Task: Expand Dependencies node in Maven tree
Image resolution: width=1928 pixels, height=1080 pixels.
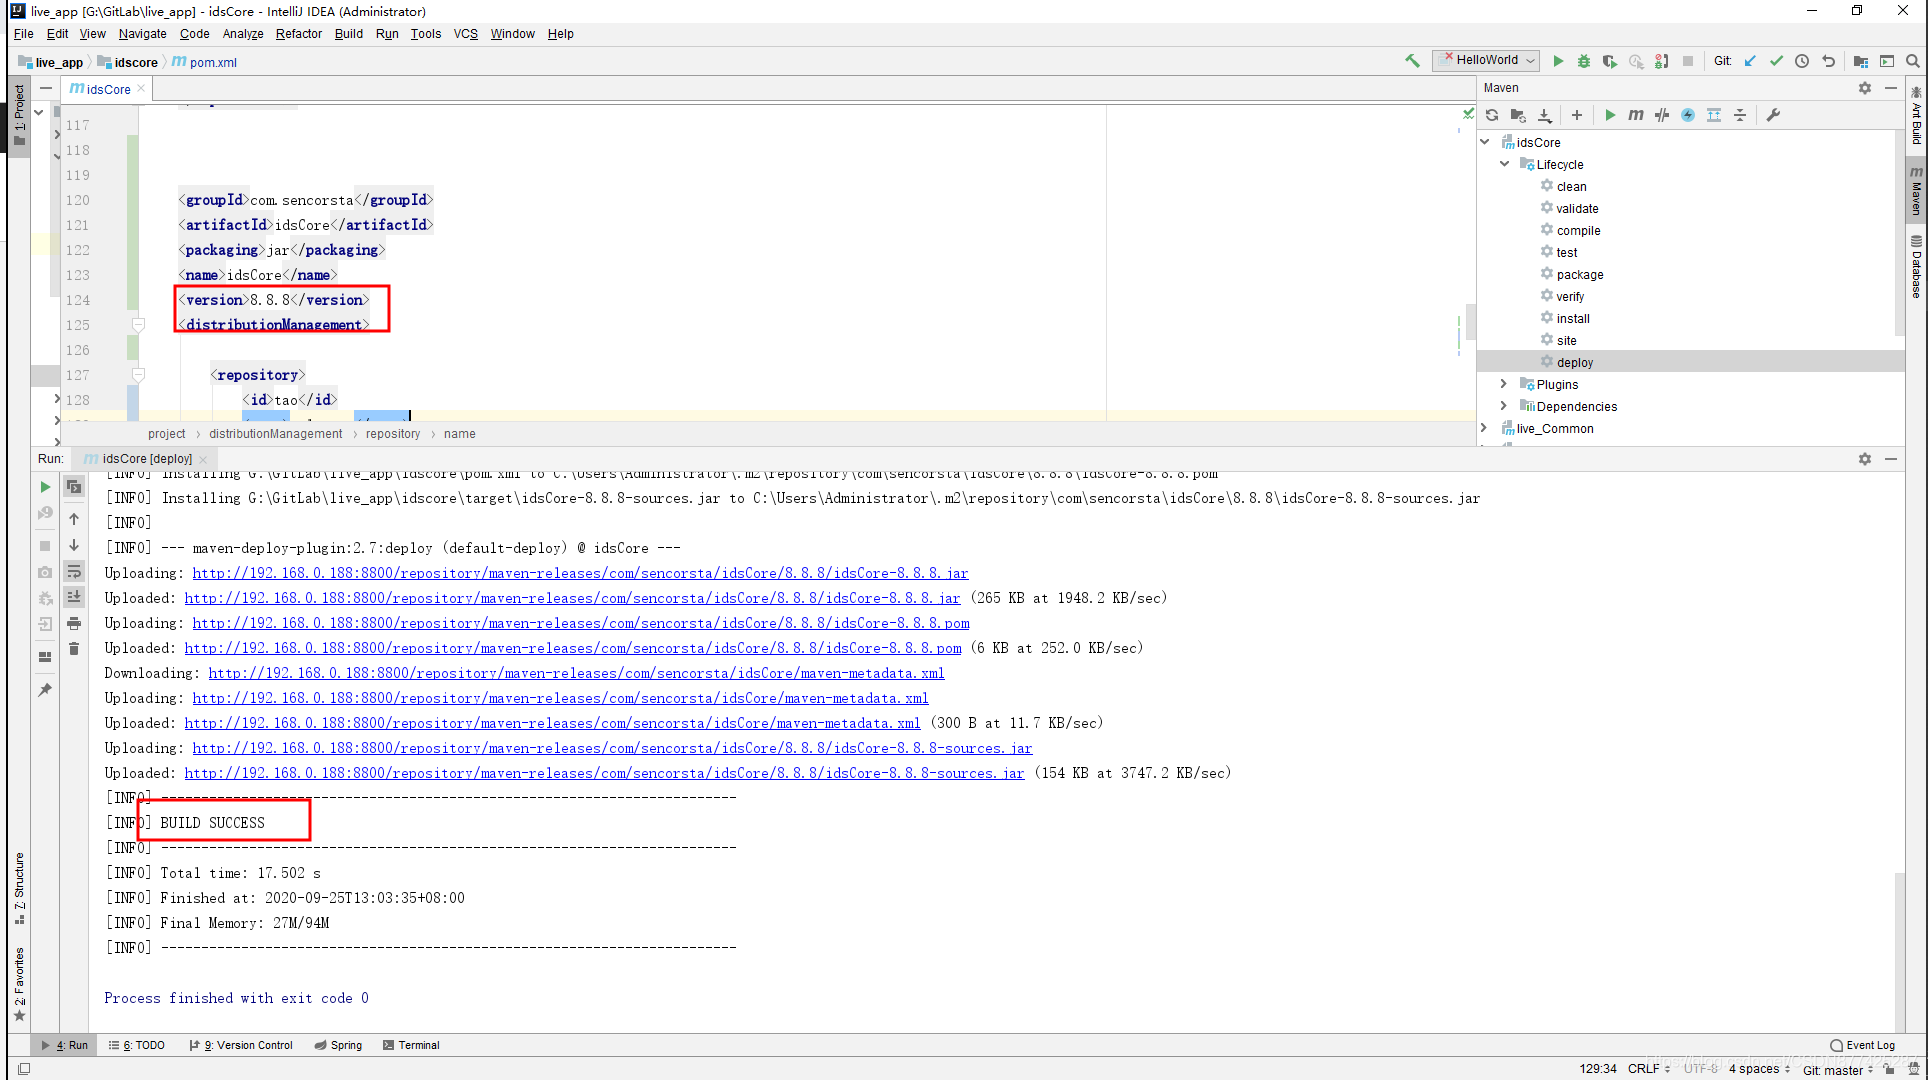Action: click(x=1504, y=406)
